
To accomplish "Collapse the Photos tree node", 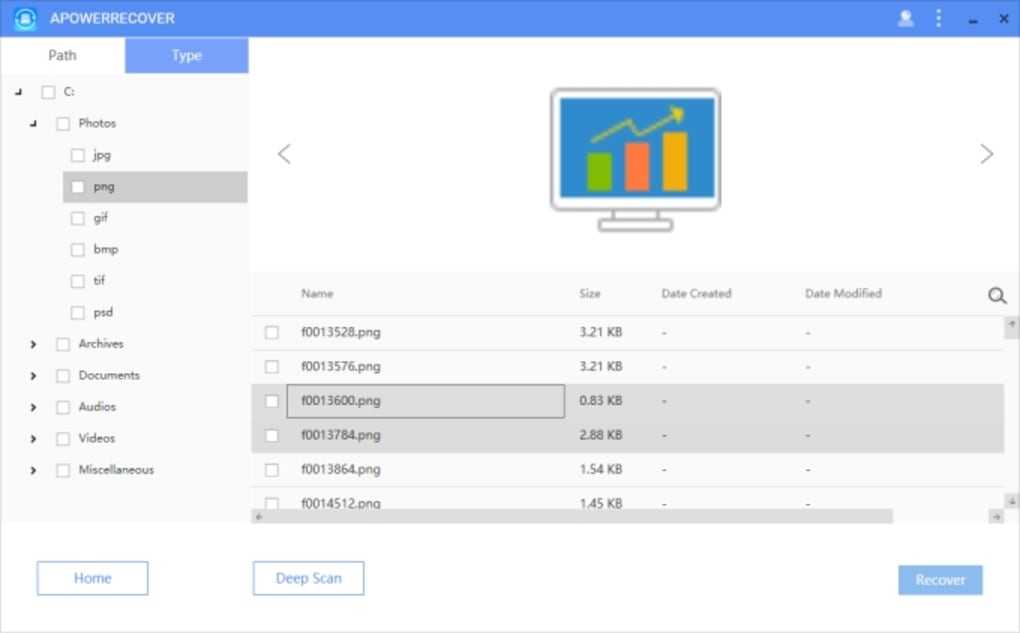I will [x=33, y=124].
